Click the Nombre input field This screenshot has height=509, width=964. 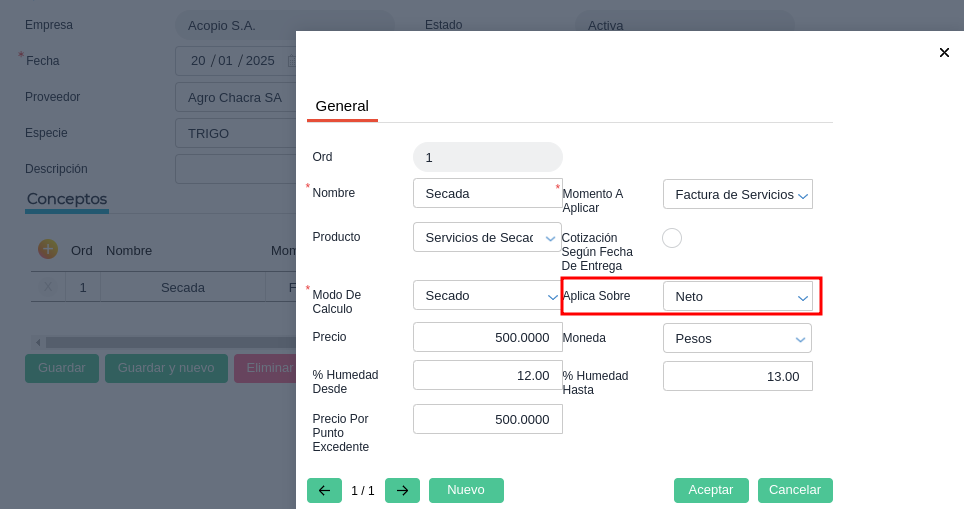[x=487, y=193]
